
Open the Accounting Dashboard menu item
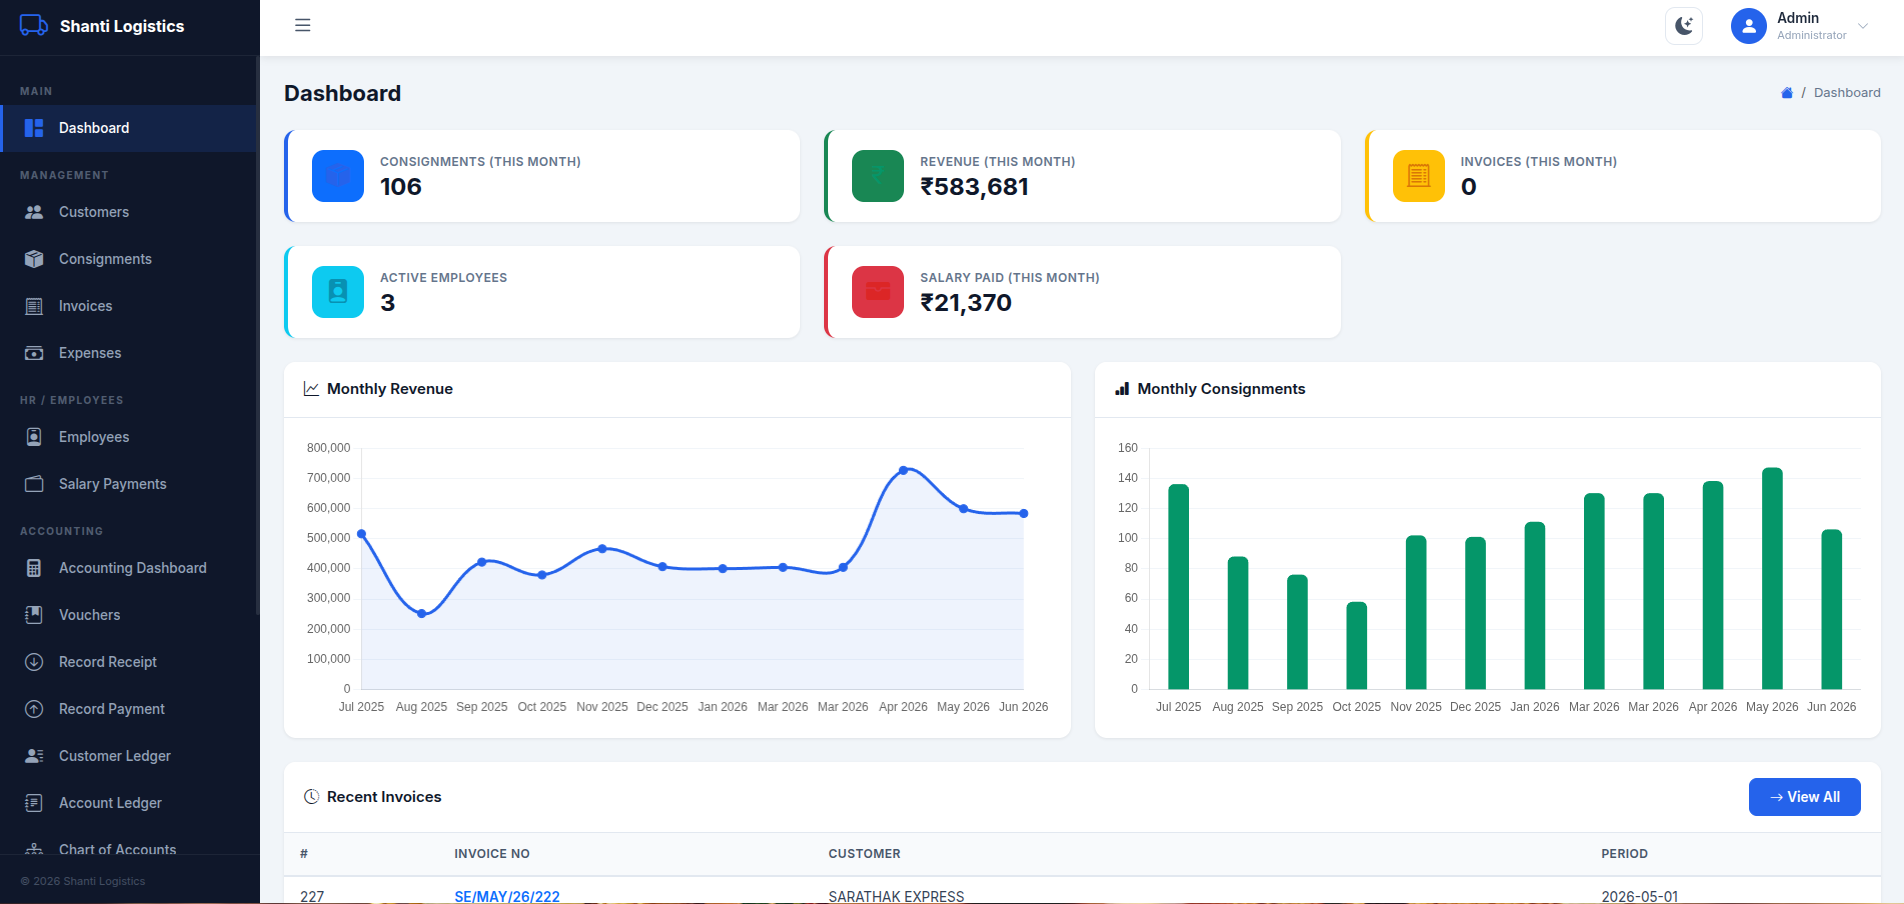click(x=130, y=568)
